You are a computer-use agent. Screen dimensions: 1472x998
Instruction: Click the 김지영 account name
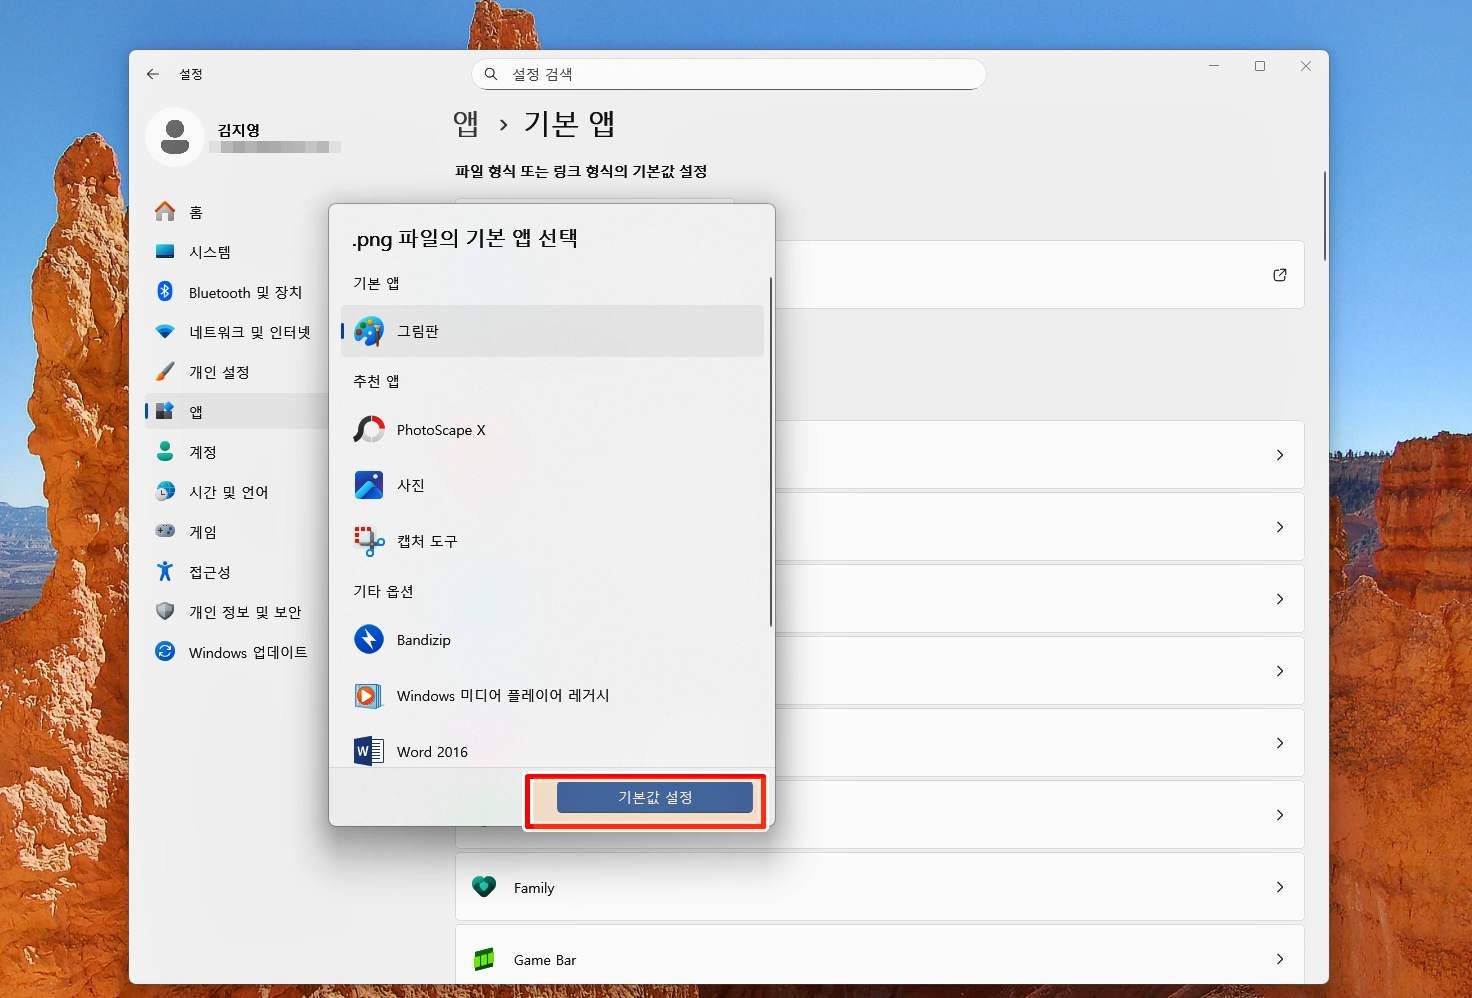239,130
